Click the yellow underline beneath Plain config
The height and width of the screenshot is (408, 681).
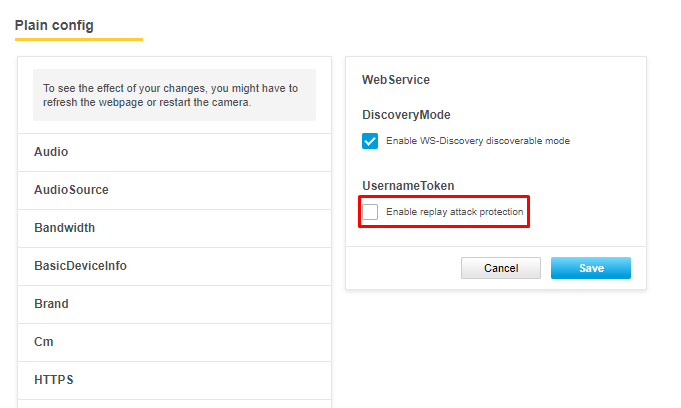pyautogui.click(x=79, y=40)
